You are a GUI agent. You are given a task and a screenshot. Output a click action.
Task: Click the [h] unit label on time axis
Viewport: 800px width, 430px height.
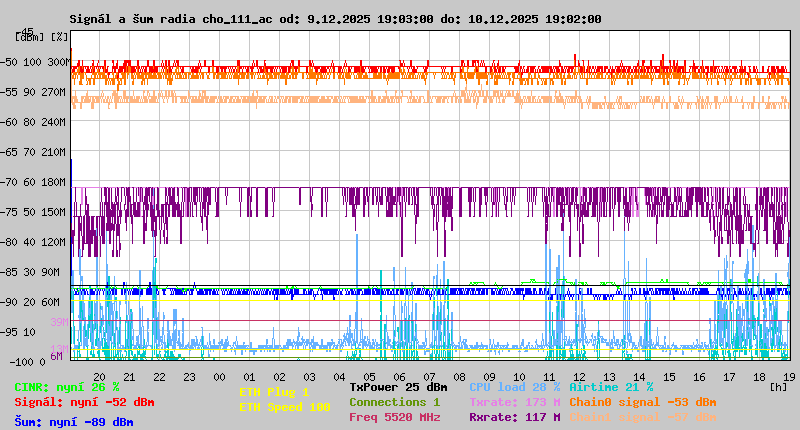[778, 386]
